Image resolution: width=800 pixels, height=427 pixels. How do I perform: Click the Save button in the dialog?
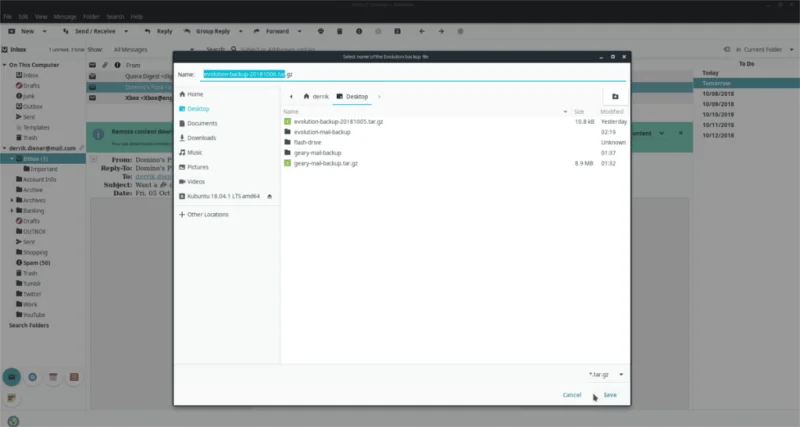click(x=610, y=395)
